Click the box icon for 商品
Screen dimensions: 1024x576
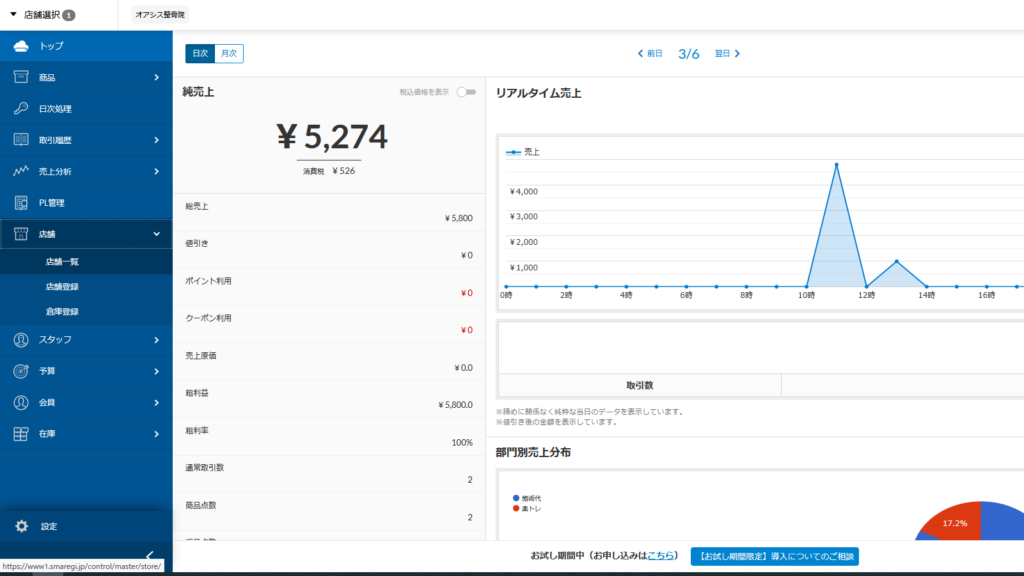[x=20, y=77]
